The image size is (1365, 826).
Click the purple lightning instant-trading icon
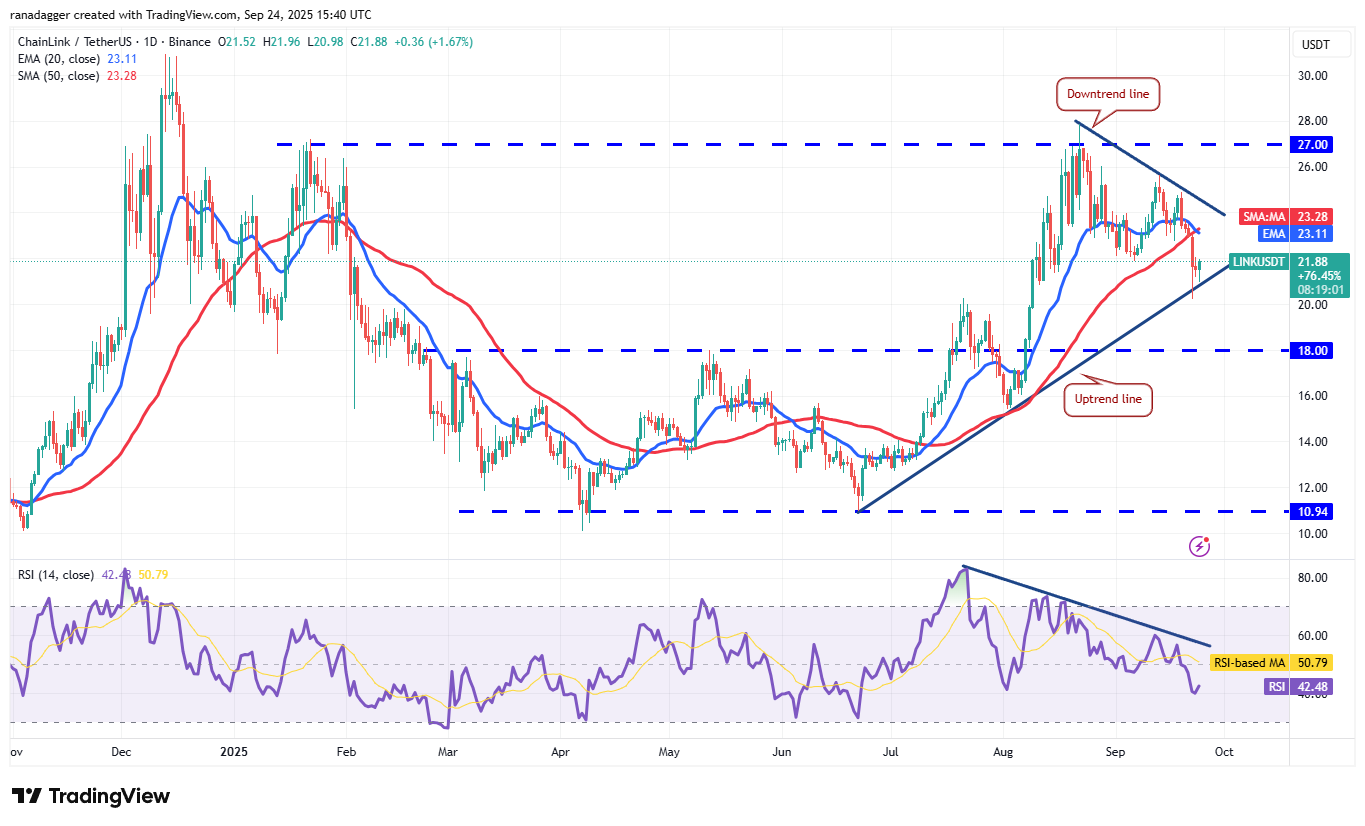click(x=1198, y=545)
